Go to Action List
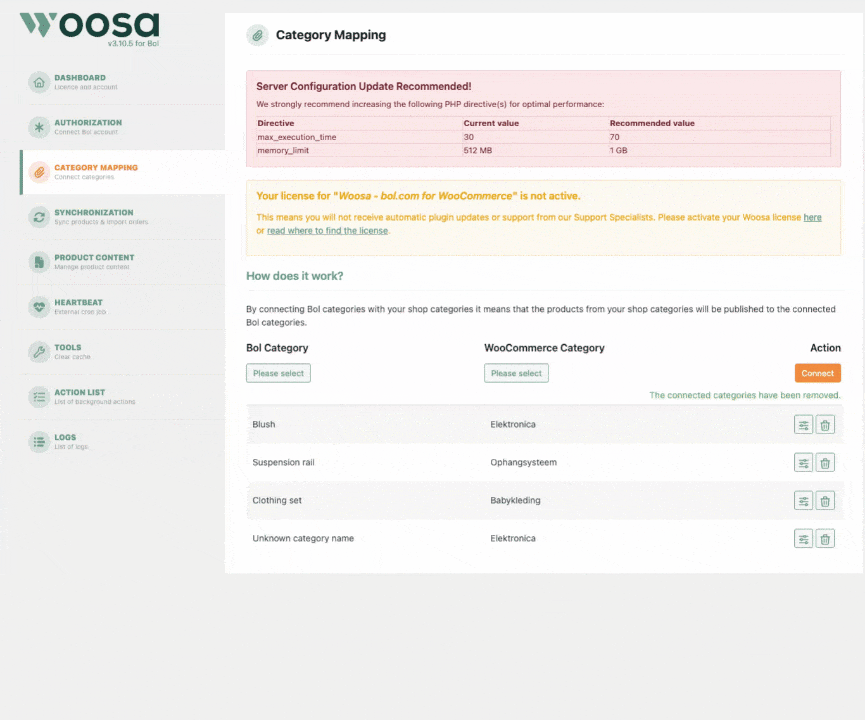The image size is (865, 720). (122, 397)
